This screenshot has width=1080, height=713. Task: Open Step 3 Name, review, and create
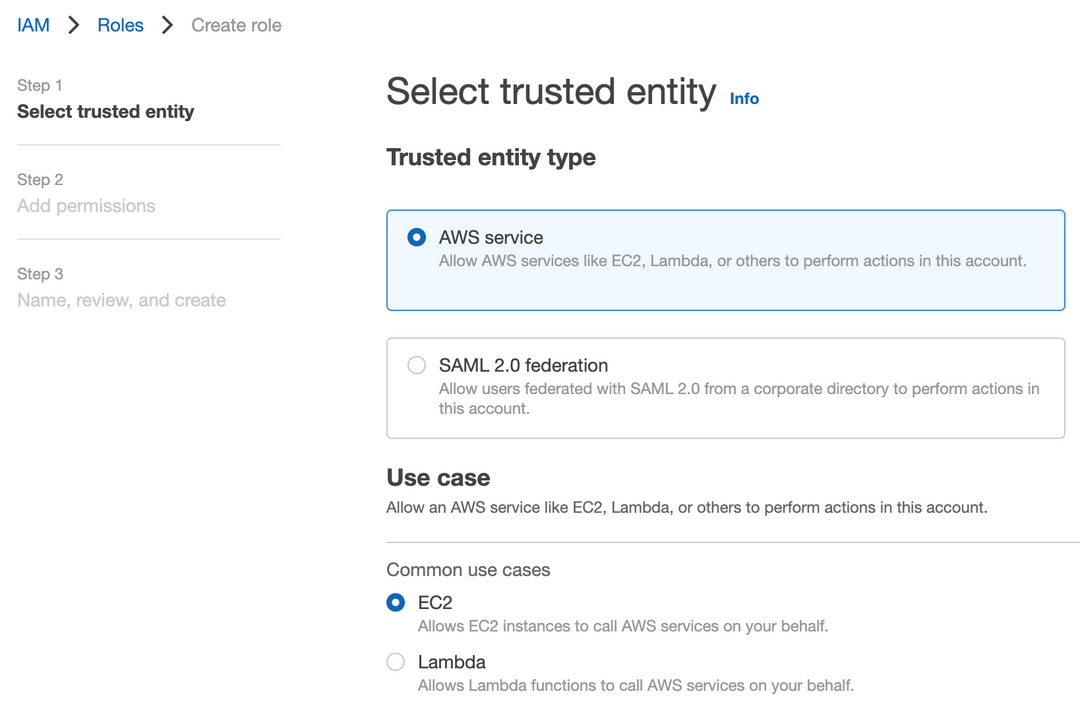coord(121,299)
